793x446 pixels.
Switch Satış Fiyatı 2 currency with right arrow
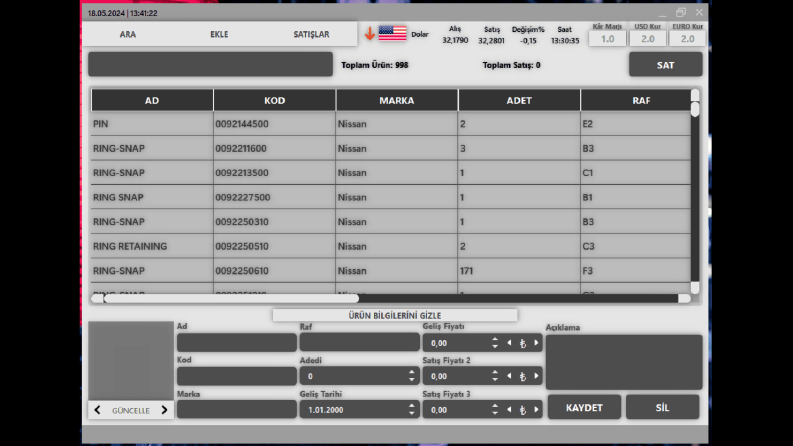(536, 376)
